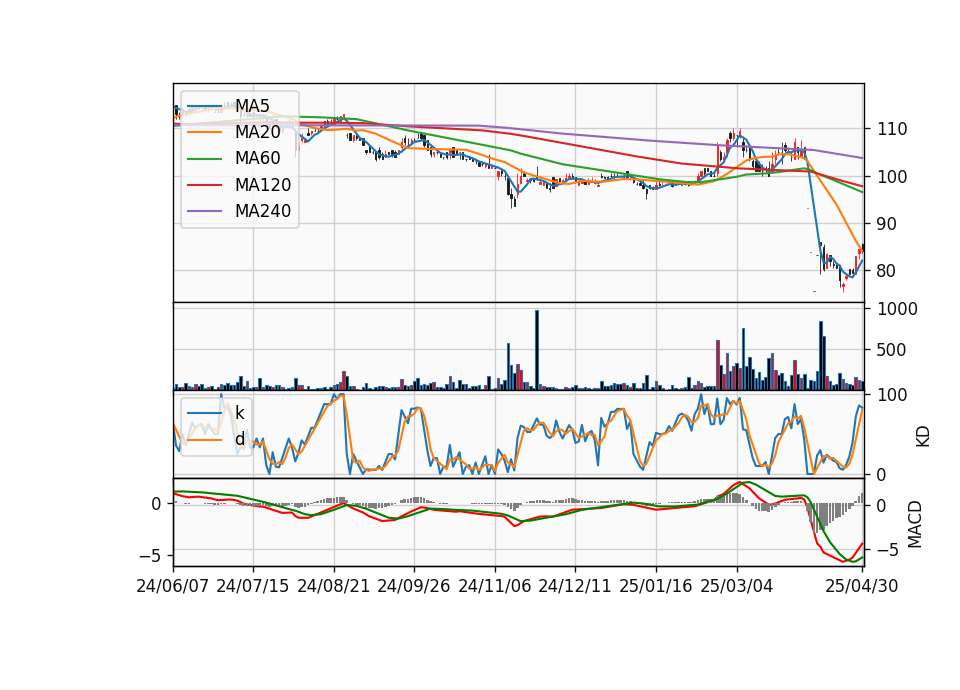The width and height of the screenshot is (960, 690).
Task: Click the 24/08/21 date axis label
Action: pos(334,587)
